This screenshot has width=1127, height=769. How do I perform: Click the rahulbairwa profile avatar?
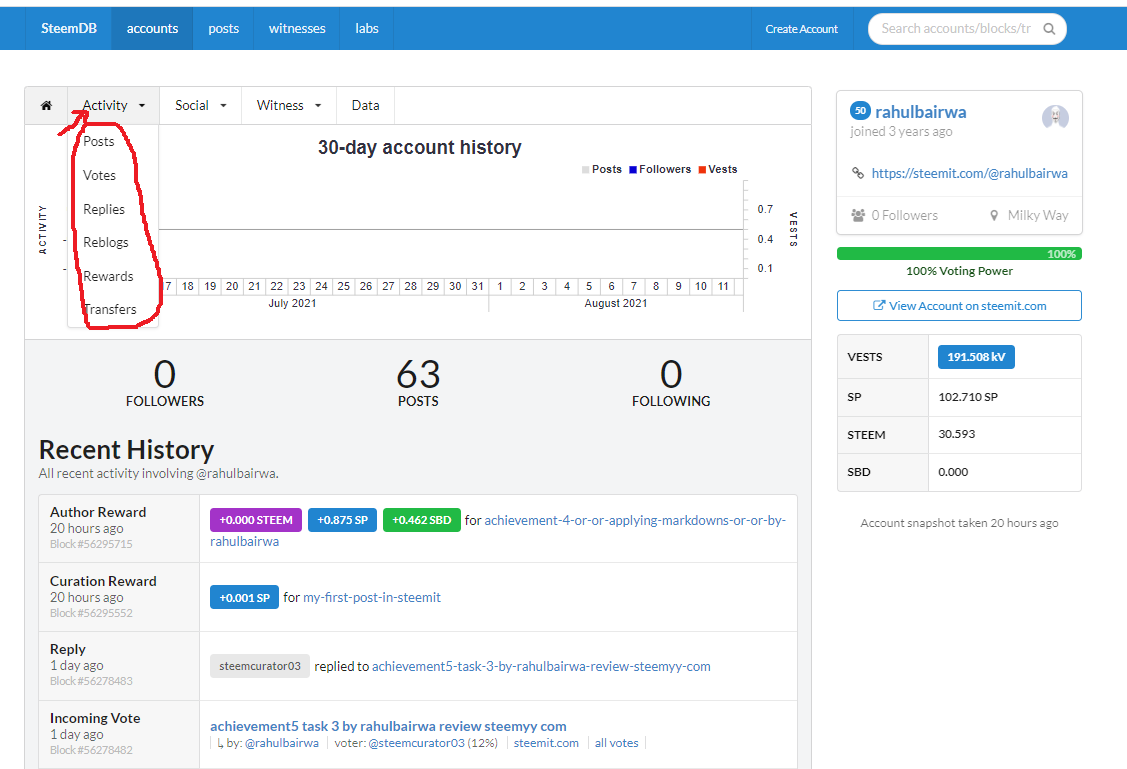click(1055, 116)
